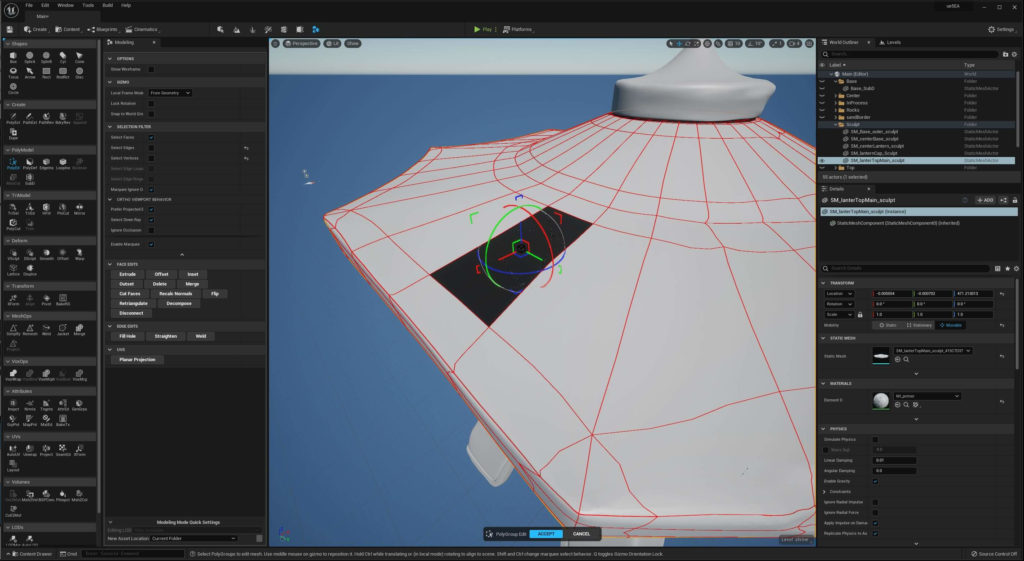
Task: Toggle the Select Edges checkbox
Action: (152, 148)
